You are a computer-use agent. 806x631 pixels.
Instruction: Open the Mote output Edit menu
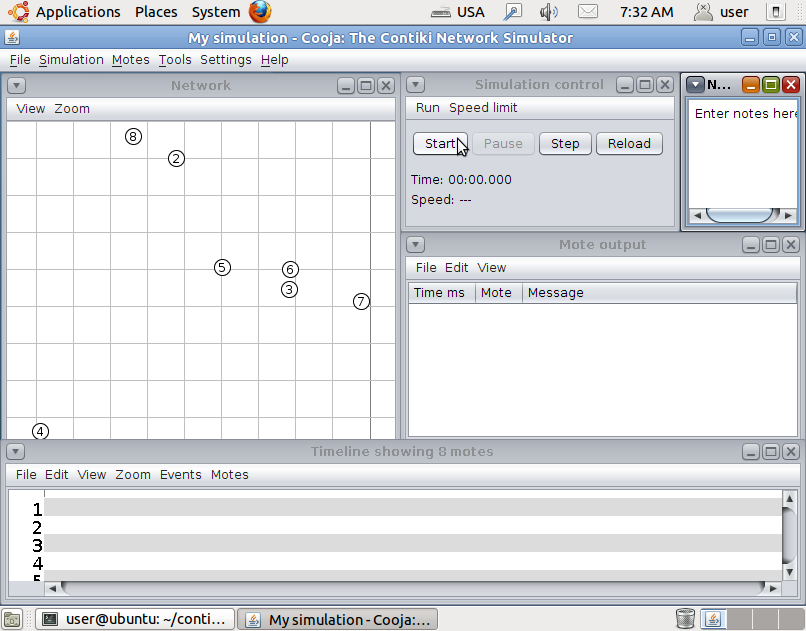456,268
